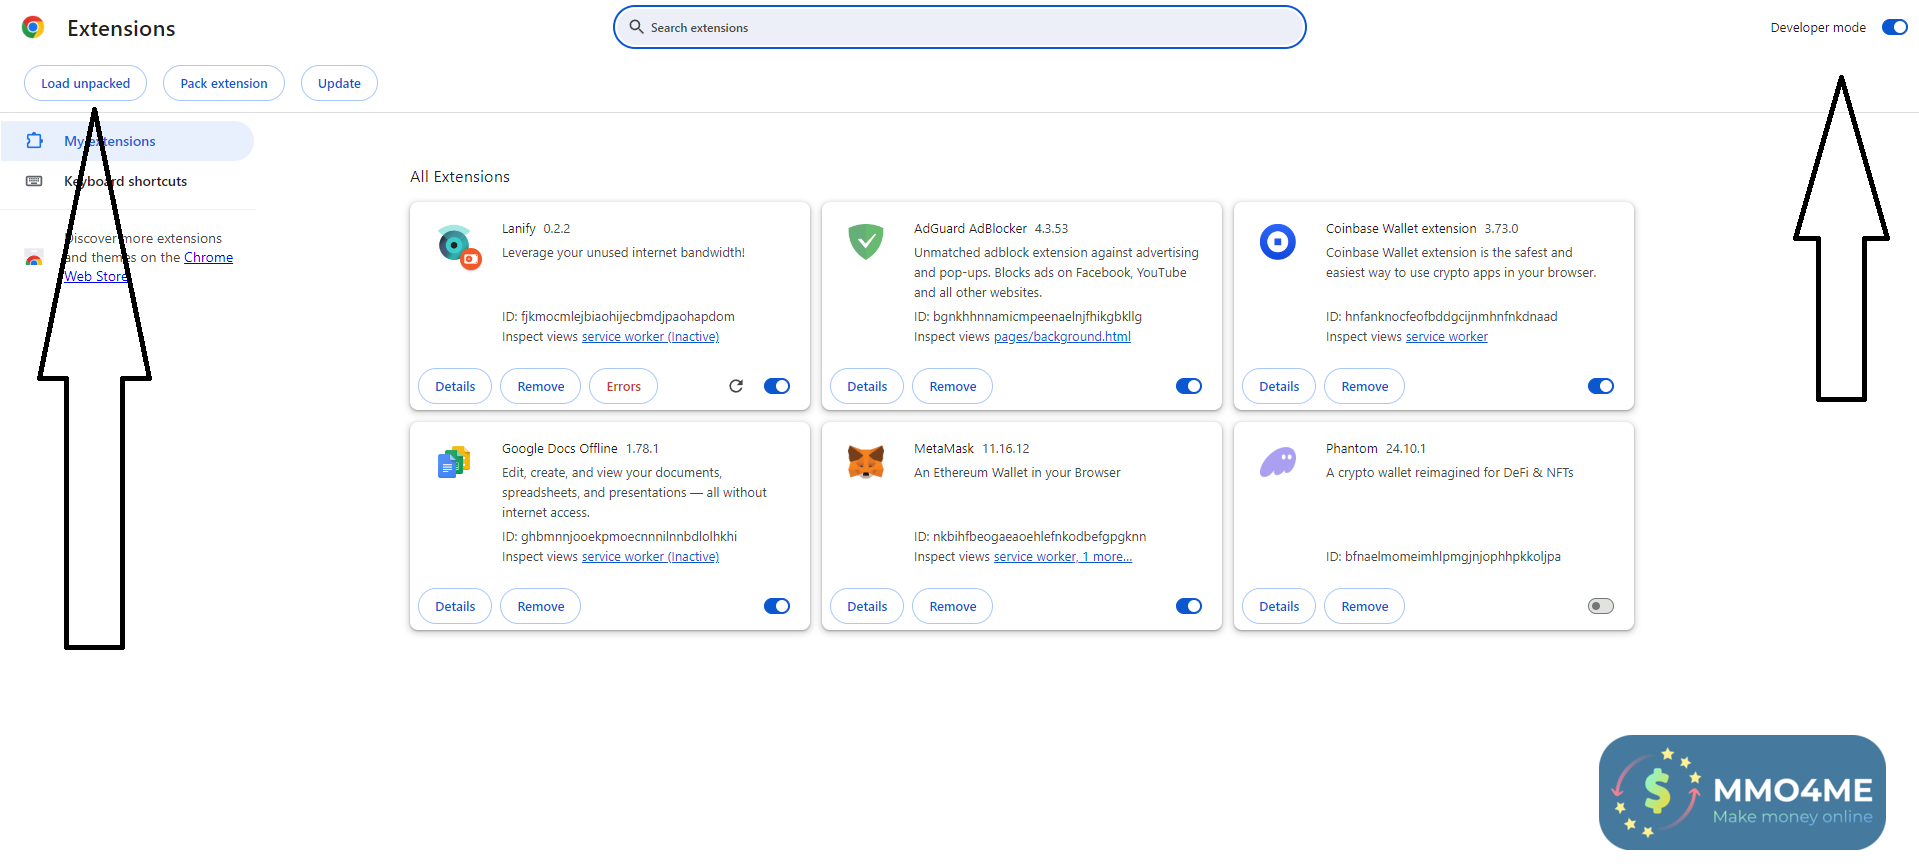Click the Load unpacked button
1919x866 pixels.
point(85,83)
